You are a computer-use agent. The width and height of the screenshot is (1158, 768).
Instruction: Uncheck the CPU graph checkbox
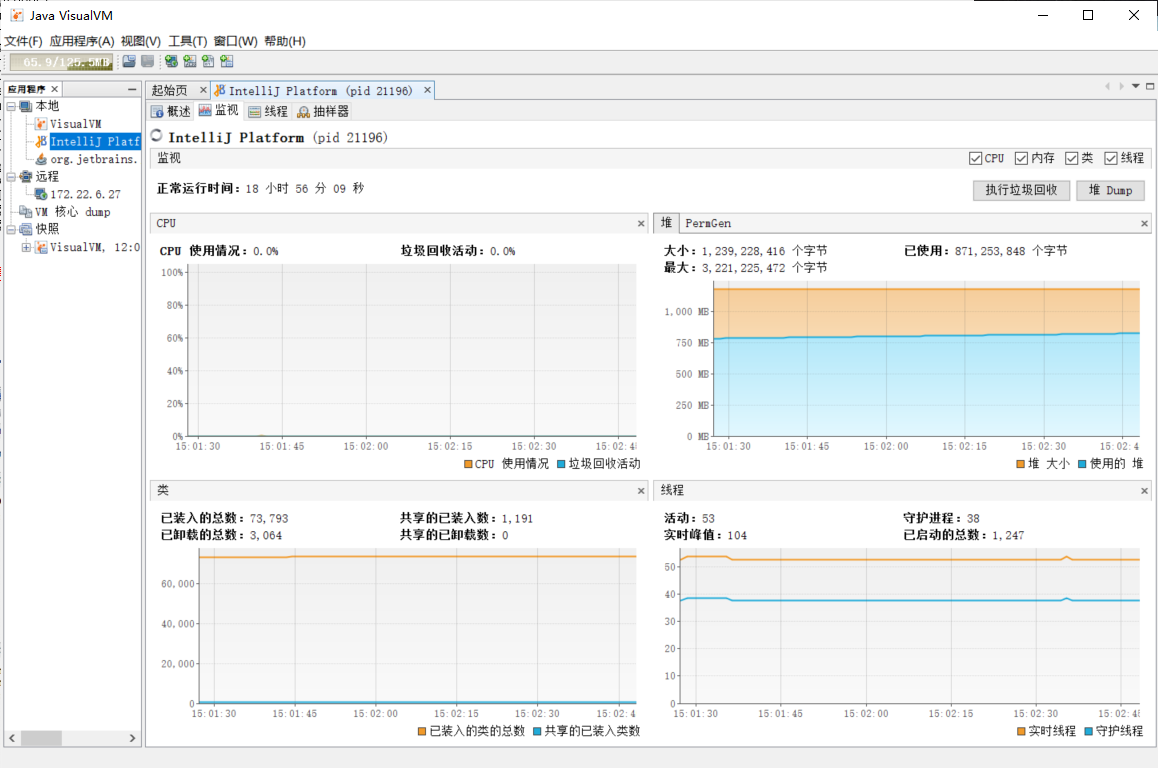[x=976, y=158]
